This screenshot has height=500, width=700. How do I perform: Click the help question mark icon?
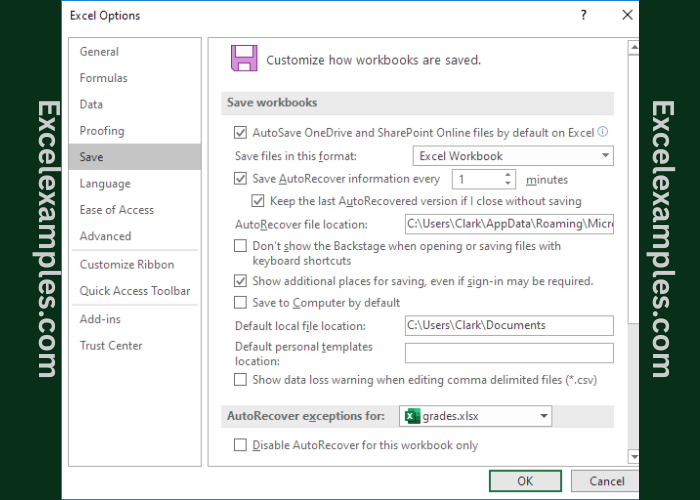584,15
